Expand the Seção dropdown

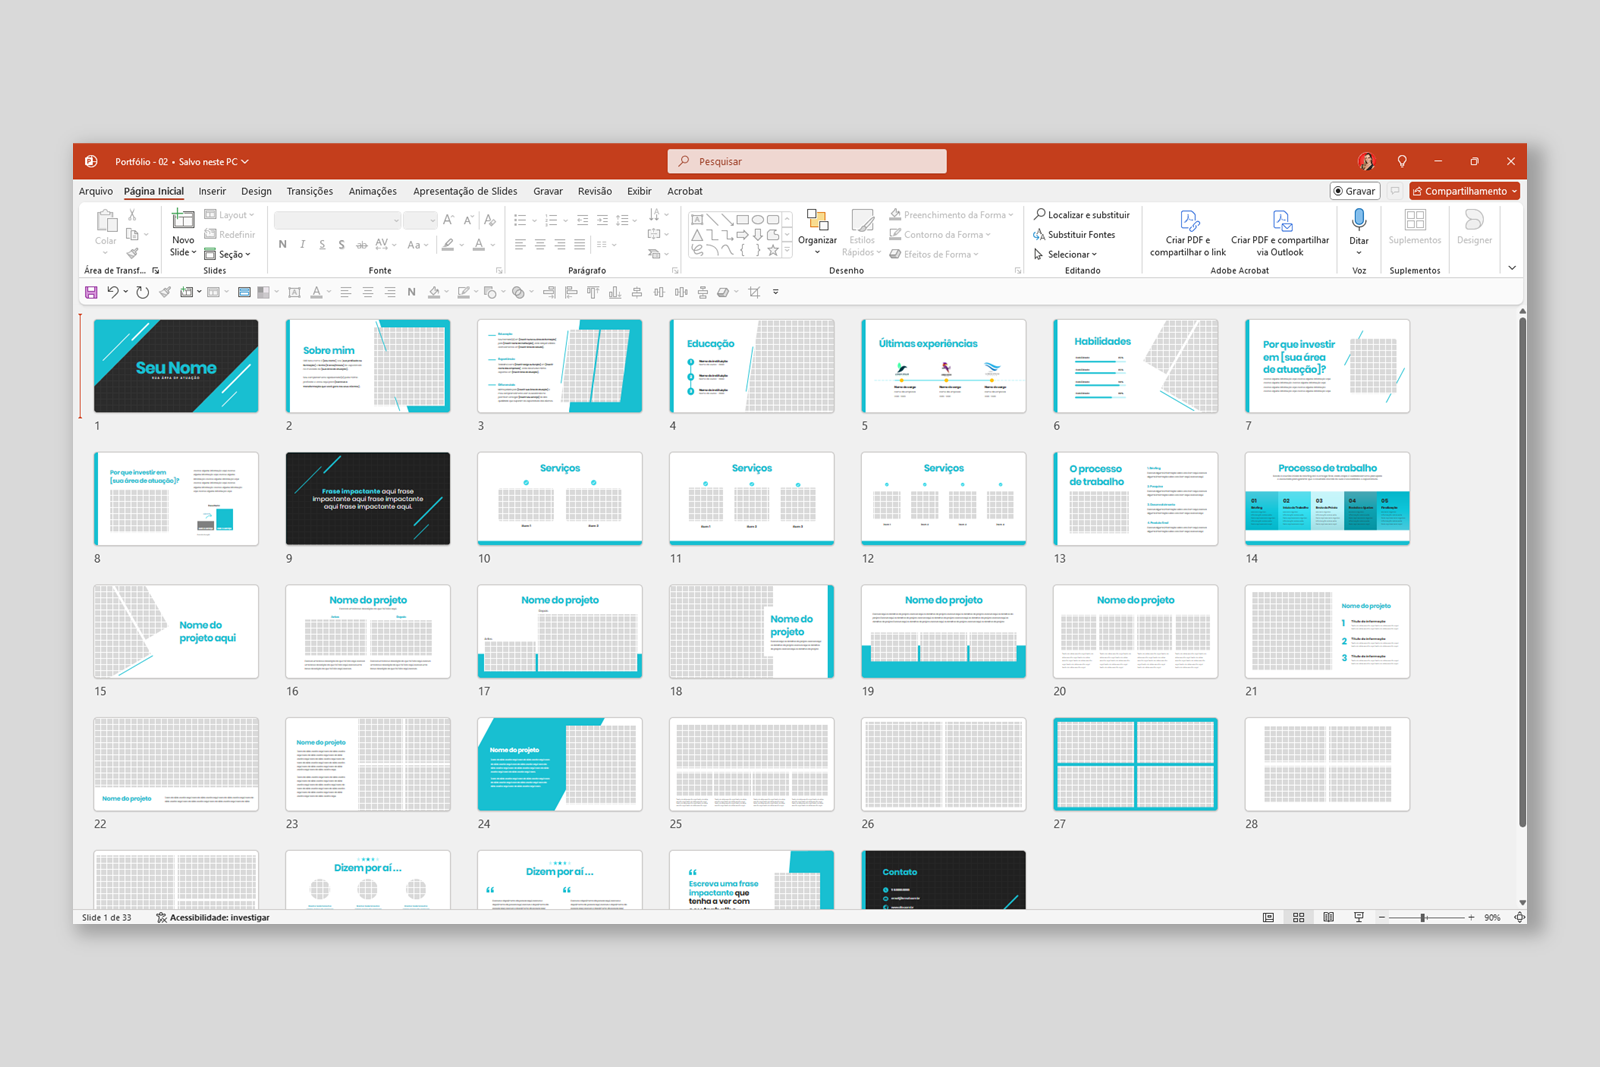228,254
